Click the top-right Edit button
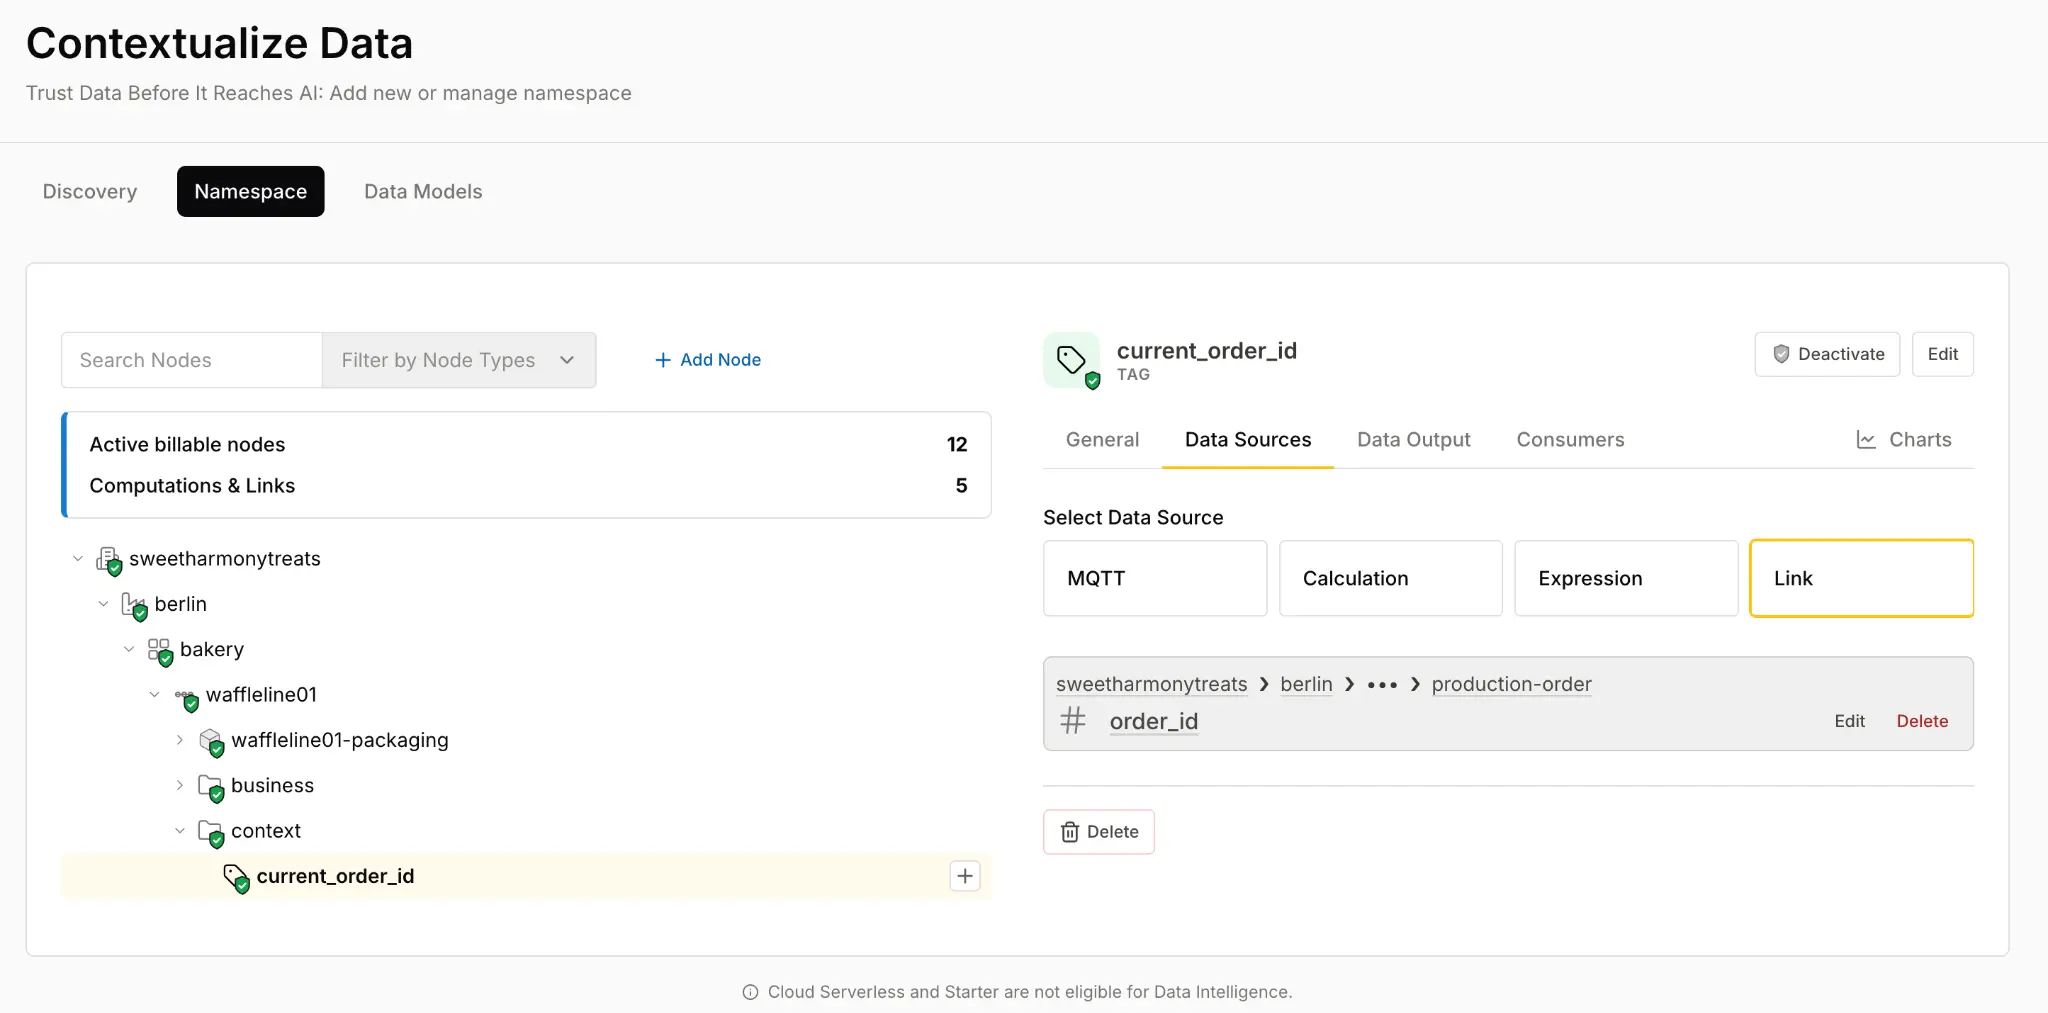Screen dimensions: 2048x1013 [1943, 354]
